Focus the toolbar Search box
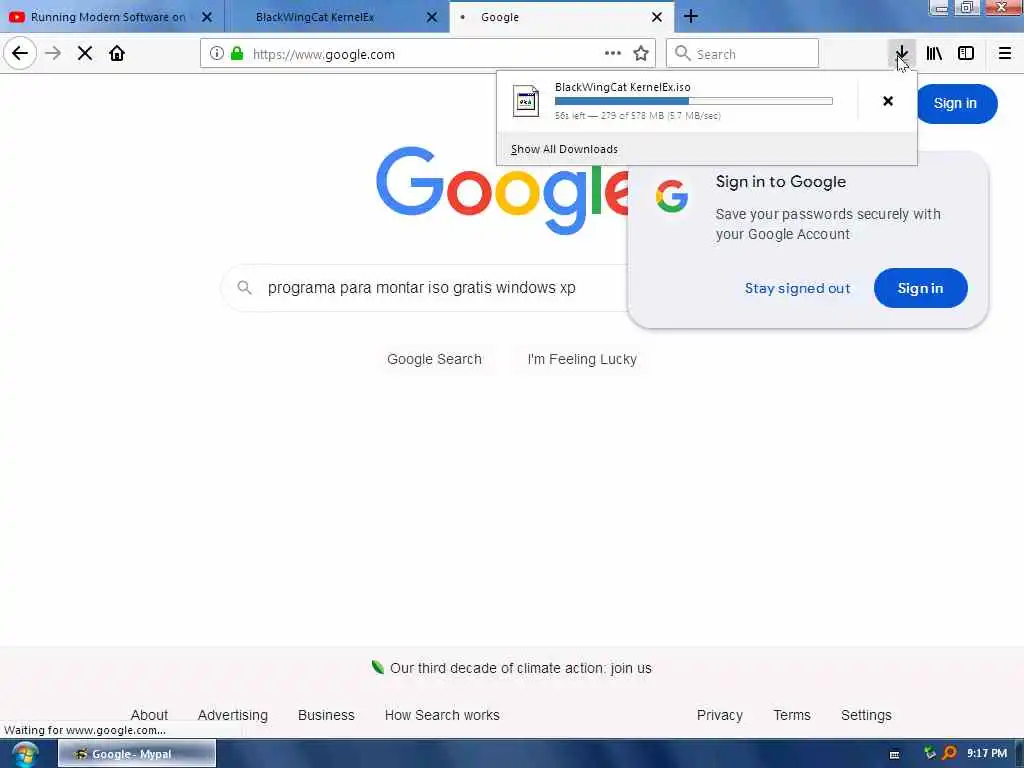This screenshot has width=1024, height=768. (742, 54)
